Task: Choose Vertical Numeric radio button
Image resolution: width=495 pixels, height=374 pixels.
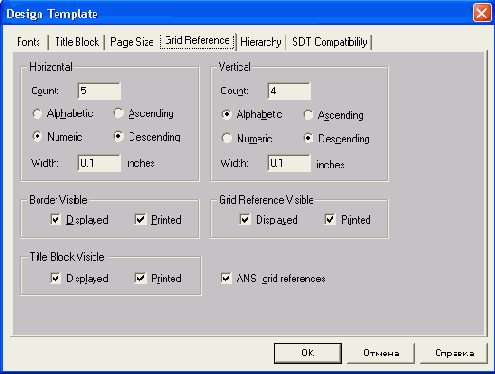Action: [x=227, y=138]
